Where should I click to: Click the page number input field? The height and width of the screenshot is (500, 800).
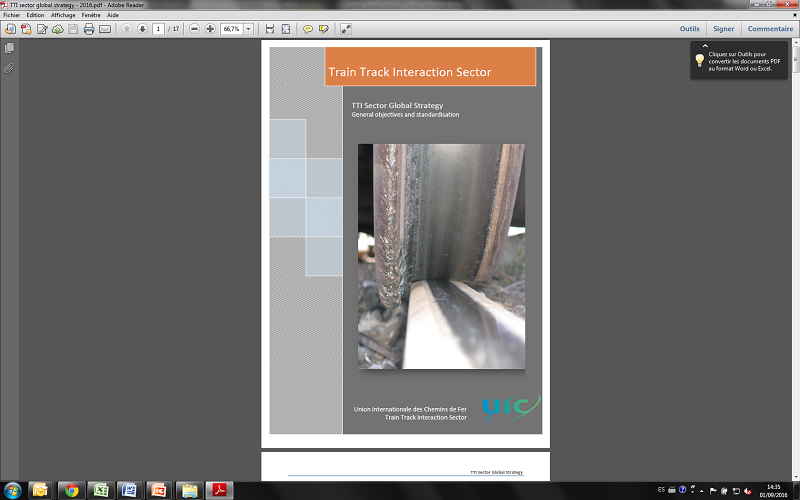[158, 29]
